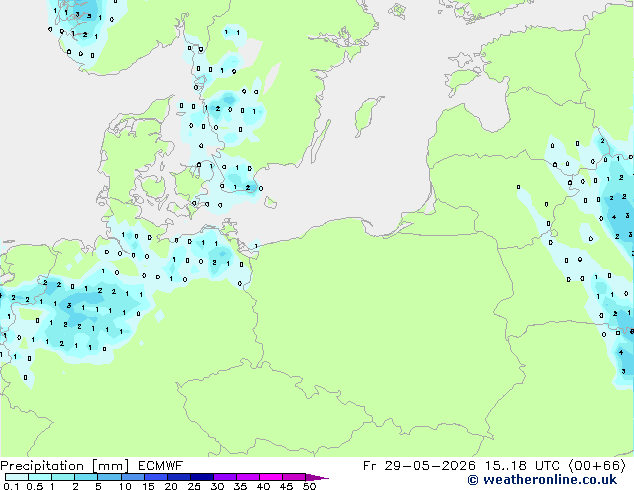Click the legend label '50'
This screenshot has height=490, width=634.
[x=309, y=486]
